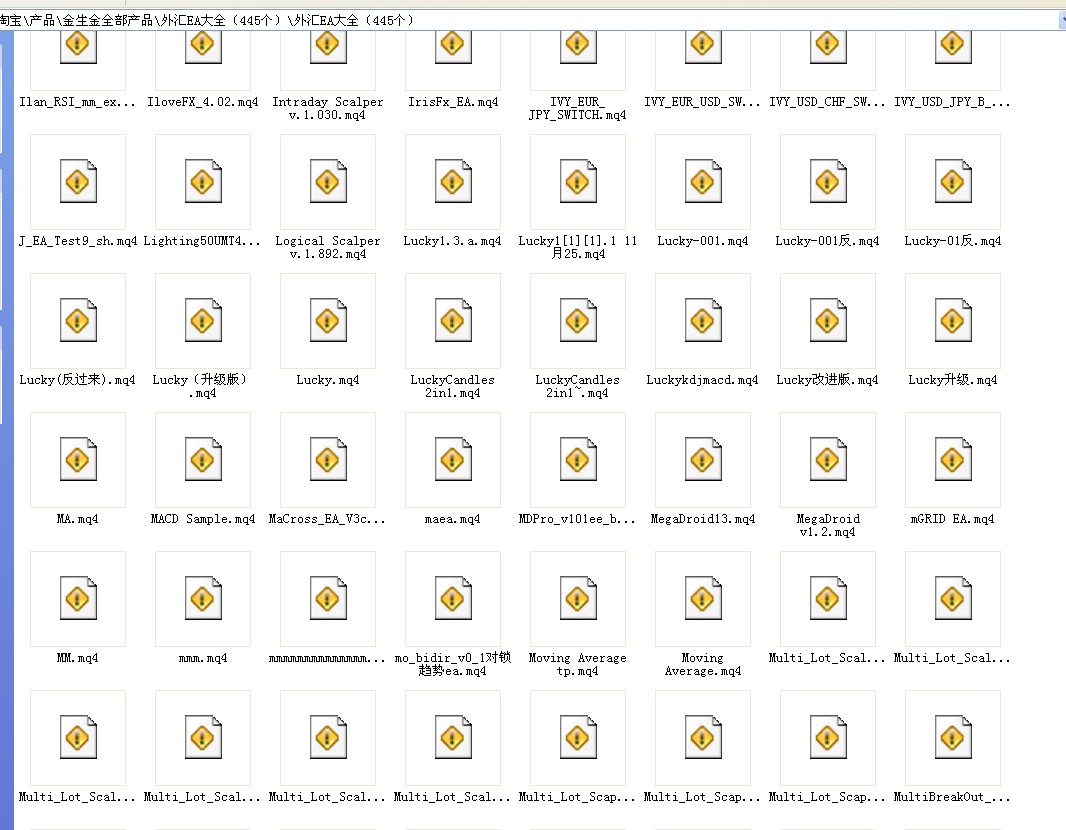Open the address bar dropdown arrow
Screen dimensions: 1066x830
click(x=1062, y=20)
